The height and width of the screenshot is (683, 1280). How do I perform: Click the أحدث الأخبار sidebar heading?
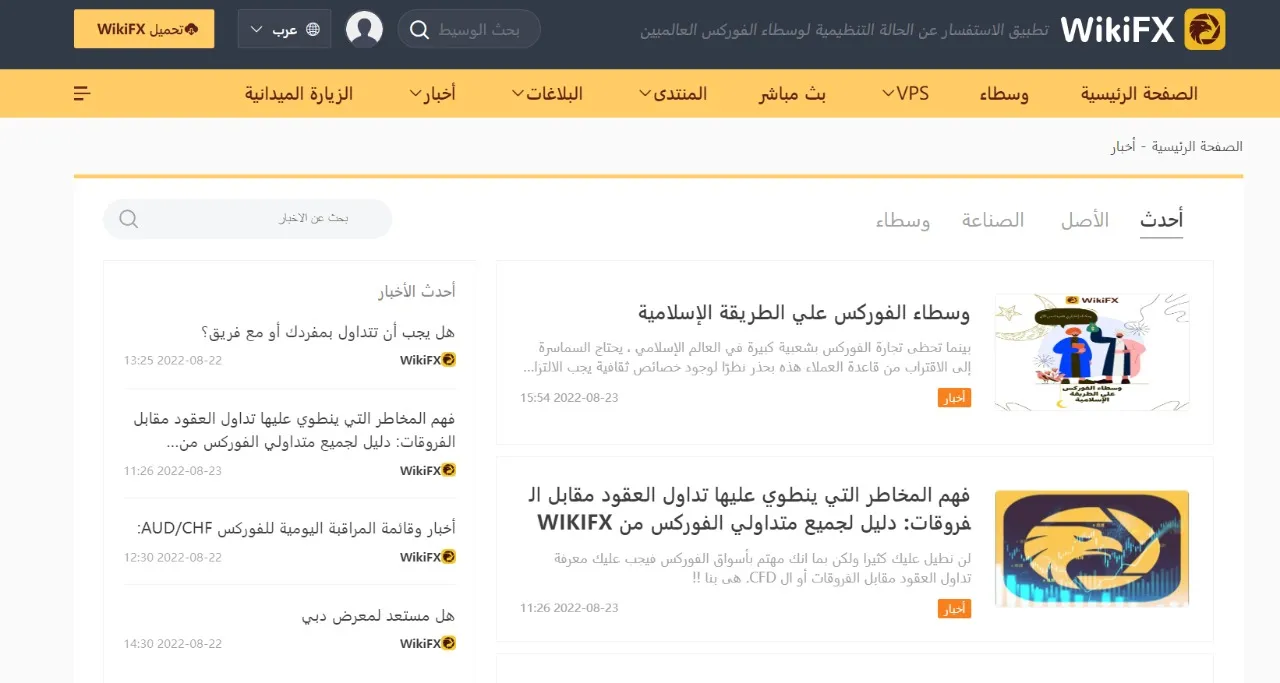(416, 291)
